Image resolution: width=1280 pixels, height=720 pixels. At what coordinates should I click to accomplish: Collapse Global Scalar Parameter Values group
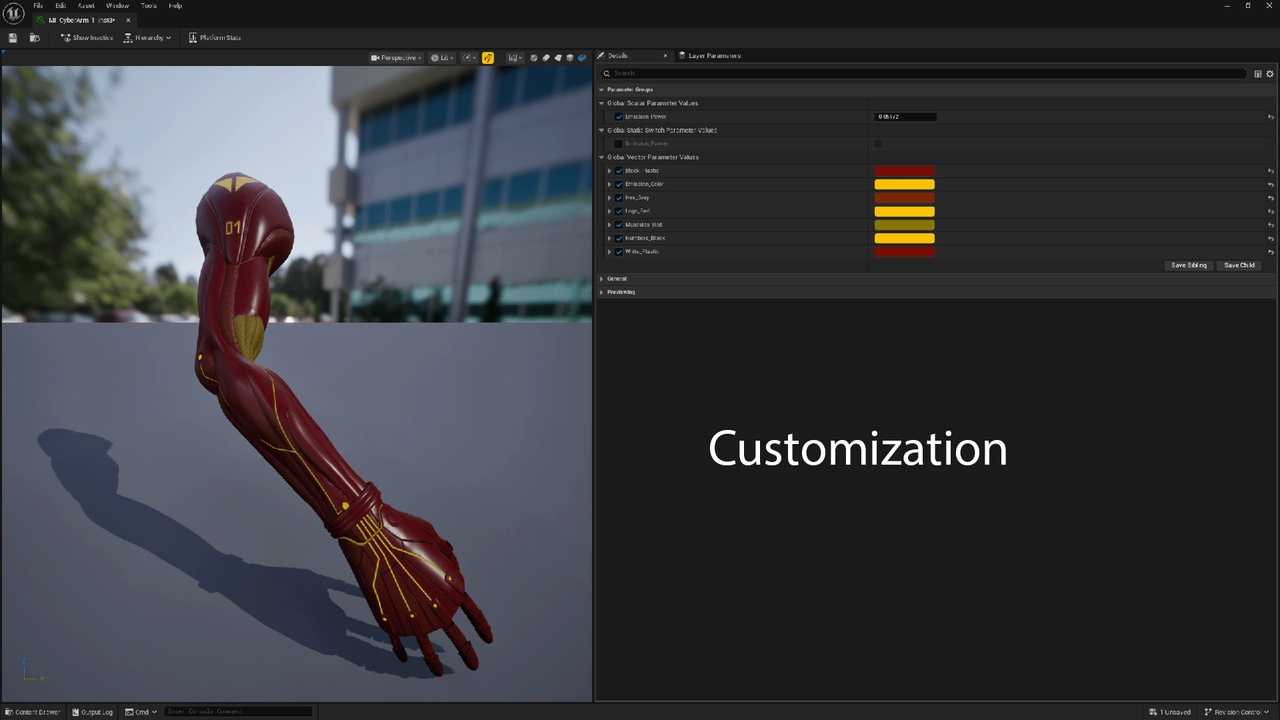(x=602, y=103)
